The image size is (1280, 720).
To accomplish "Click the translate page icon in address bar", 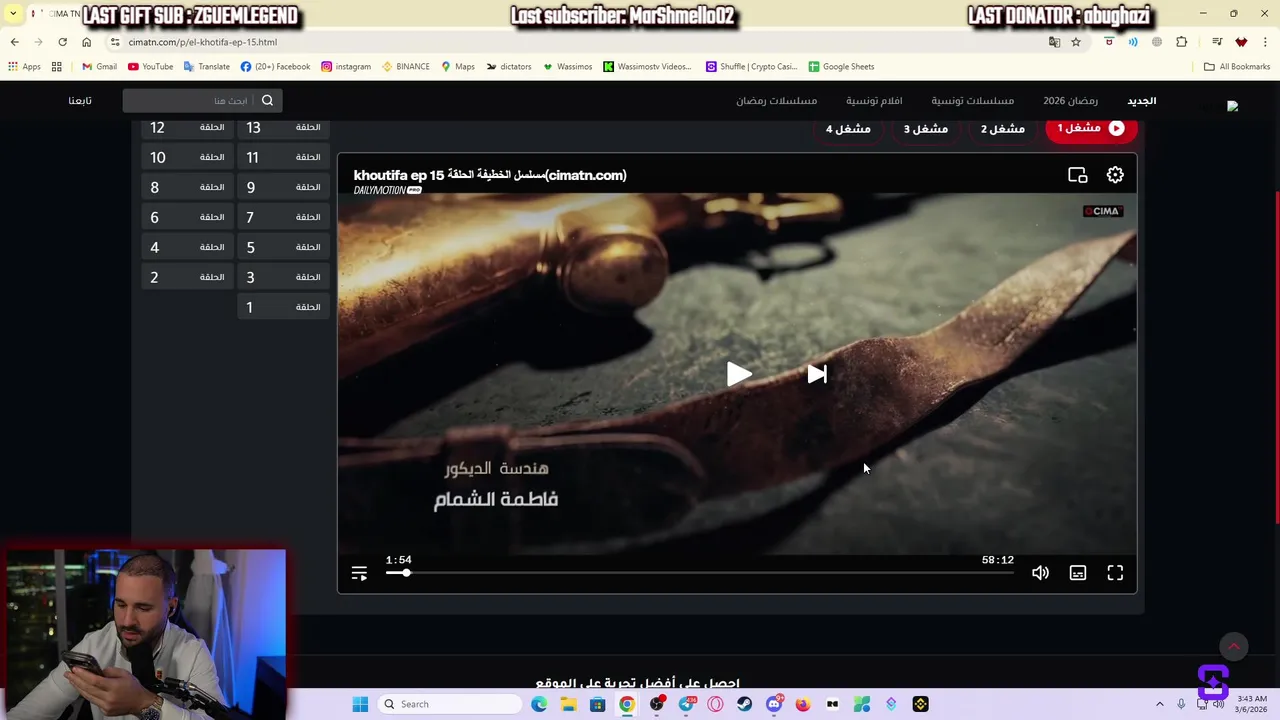I will (1054, 42).
